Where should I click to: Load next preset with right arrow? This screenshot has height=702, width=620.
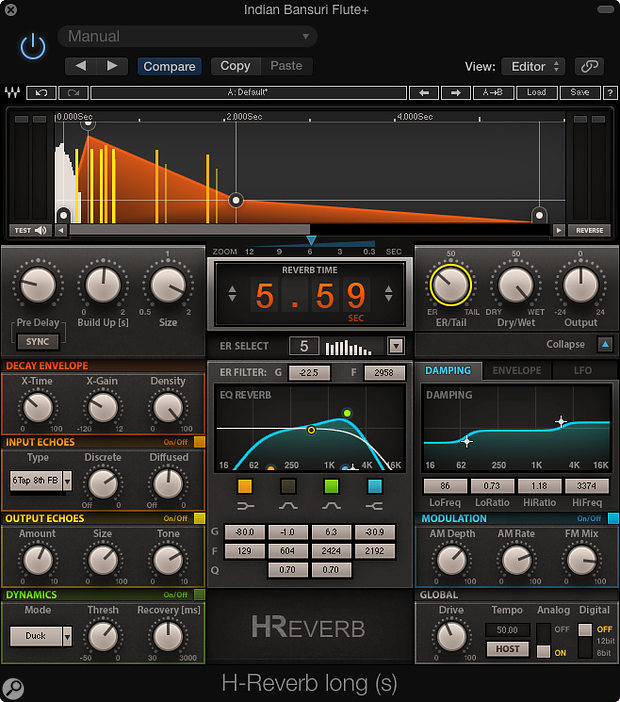(456, 93)
